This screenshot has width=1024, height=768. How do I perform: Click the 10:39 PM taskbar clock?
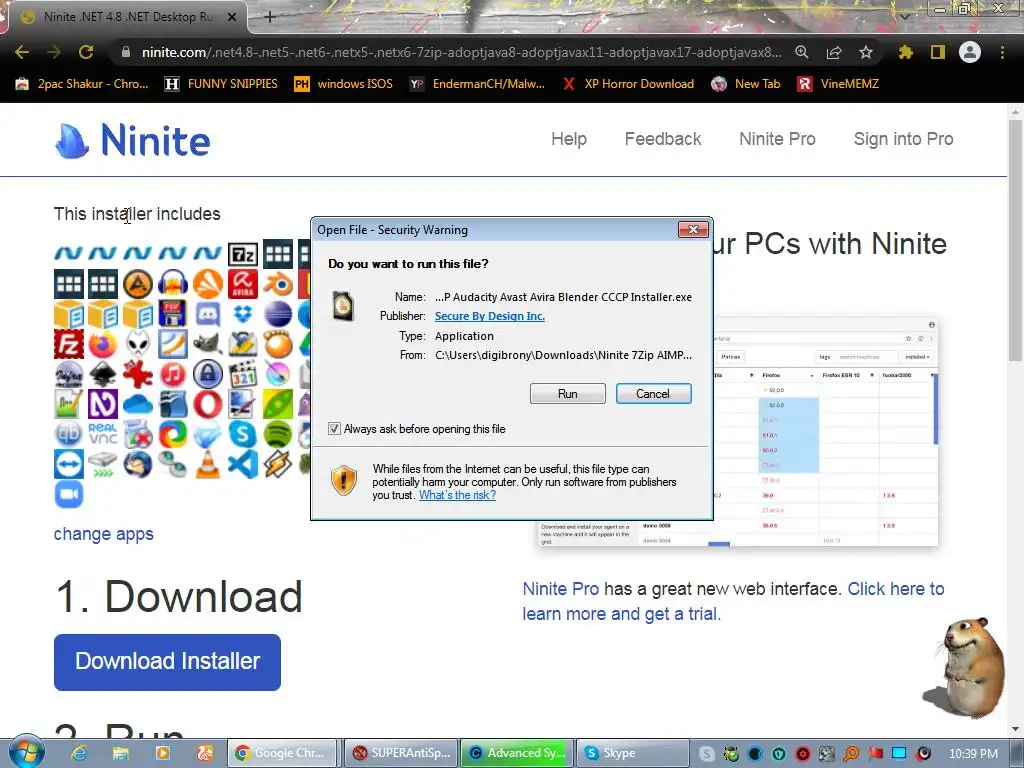point(973,754)
